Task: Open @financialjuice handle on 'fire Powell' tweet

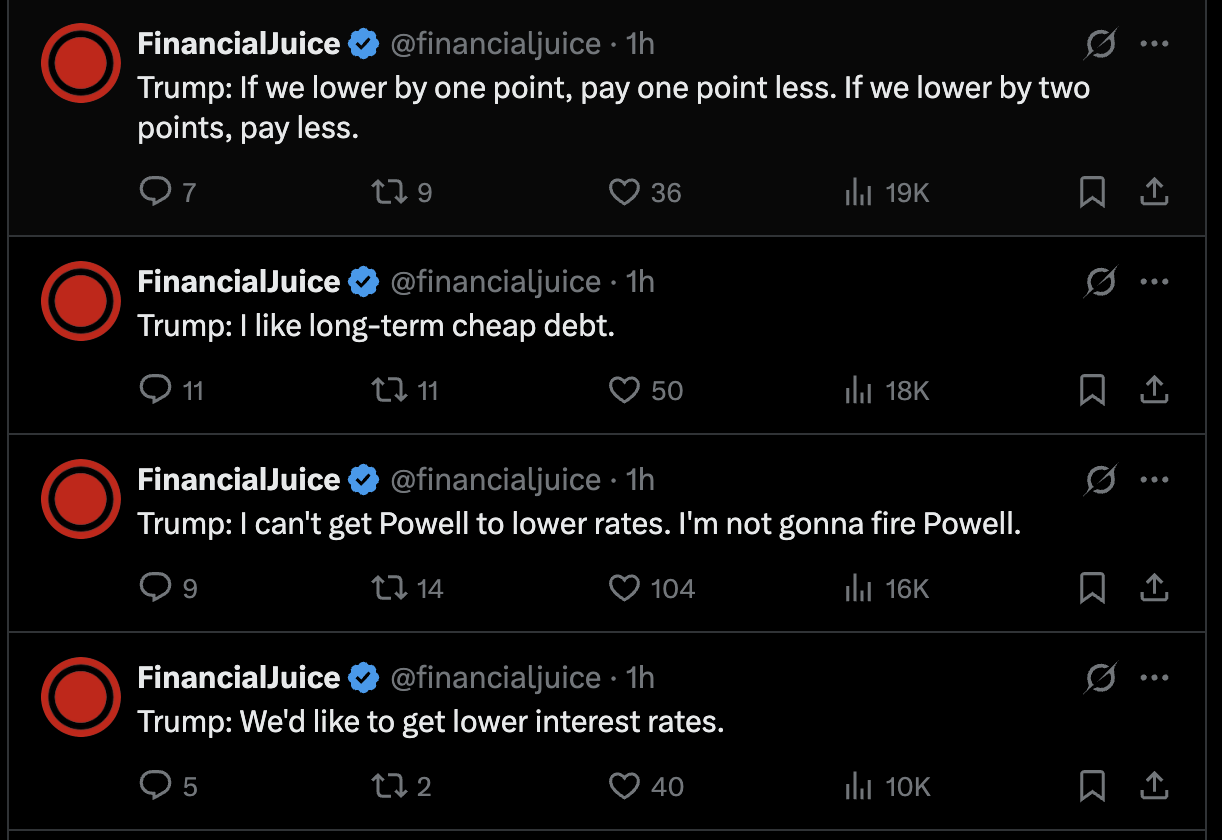Action: 495,480
